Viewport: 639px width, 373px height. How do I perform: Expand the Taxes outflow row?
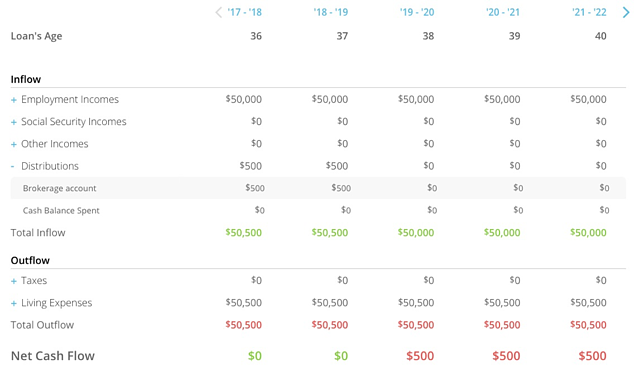[x=14, y=281]
